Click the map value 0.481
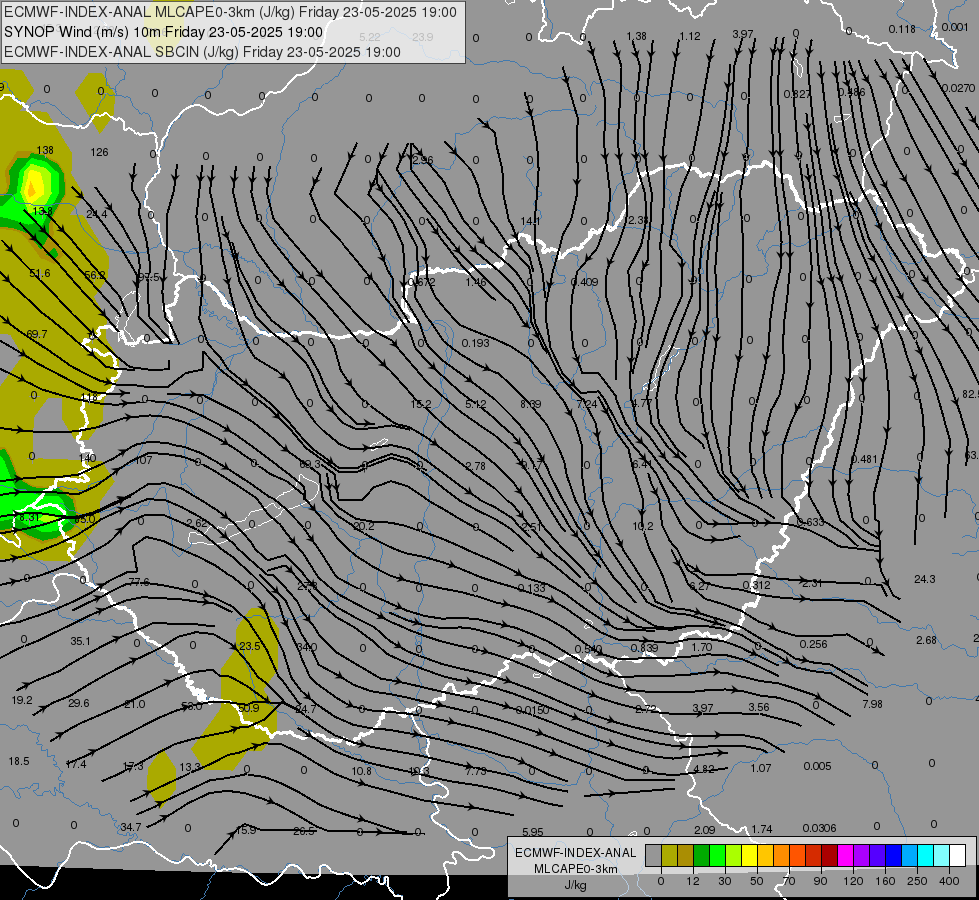Image resolution: width=979 pixels, height=900 pixels. click(865, 459)
